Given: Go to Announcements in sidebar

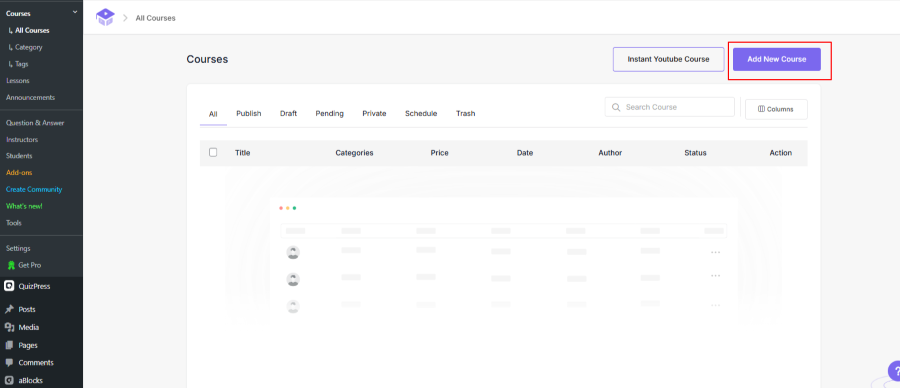Looking at the screenshot, I should click(30, 98).
